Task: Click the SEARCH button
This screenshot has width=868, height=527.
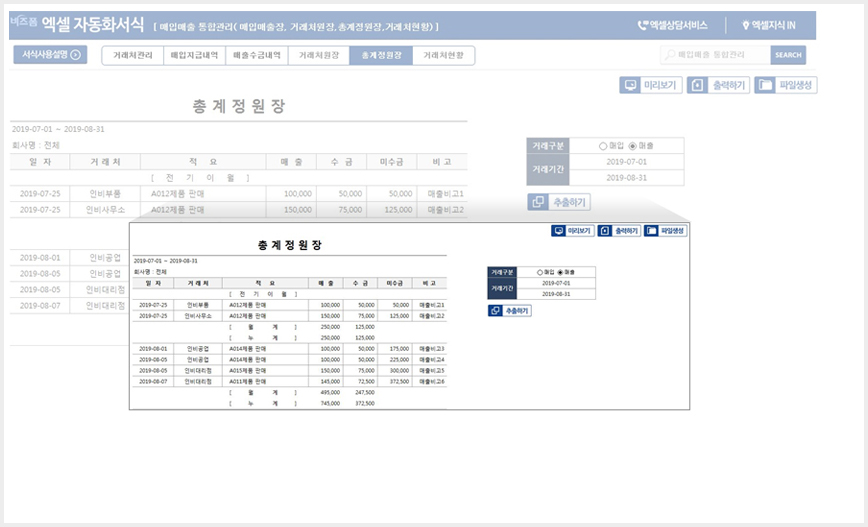Action: (x=788, y=55)
